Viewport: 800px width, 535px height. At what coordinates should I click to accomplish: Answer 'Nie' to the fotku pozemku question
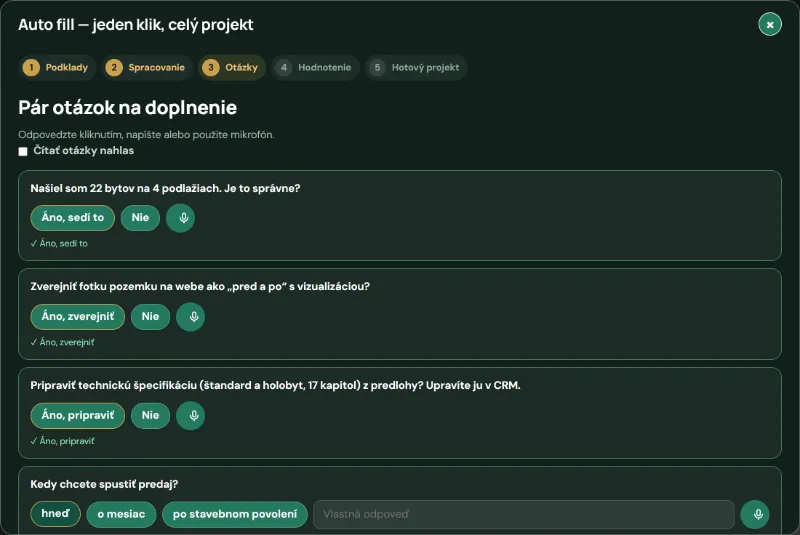tap(151, 317)
